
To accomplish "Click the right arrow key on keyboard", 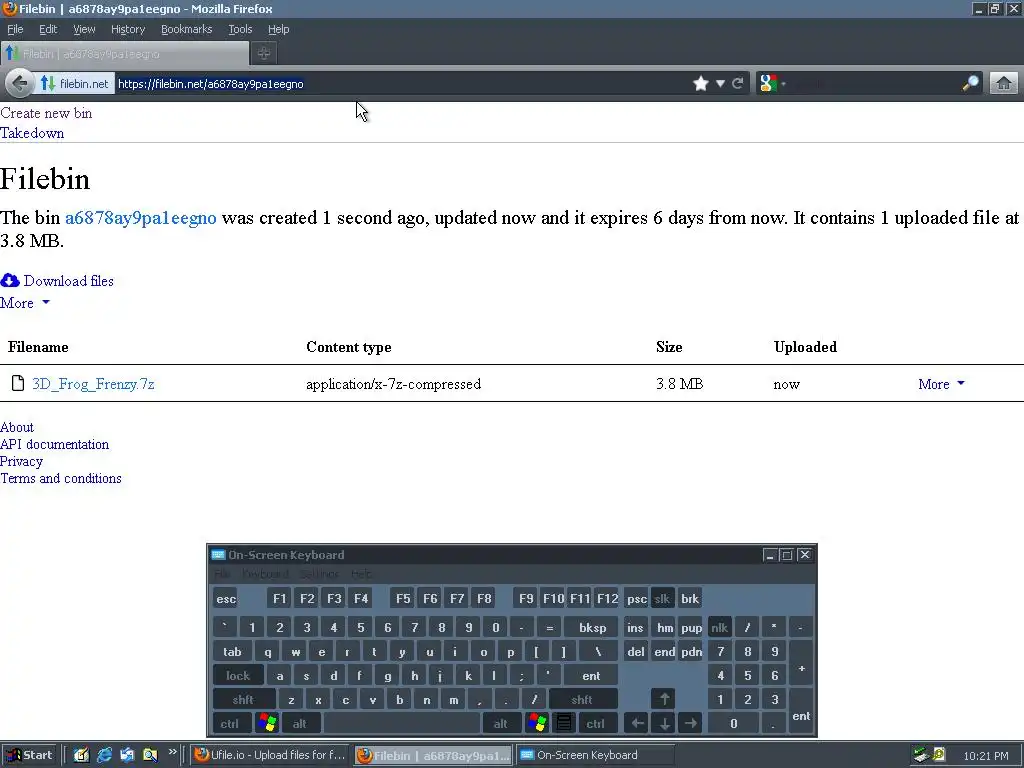I will click(x=690, y=723).
